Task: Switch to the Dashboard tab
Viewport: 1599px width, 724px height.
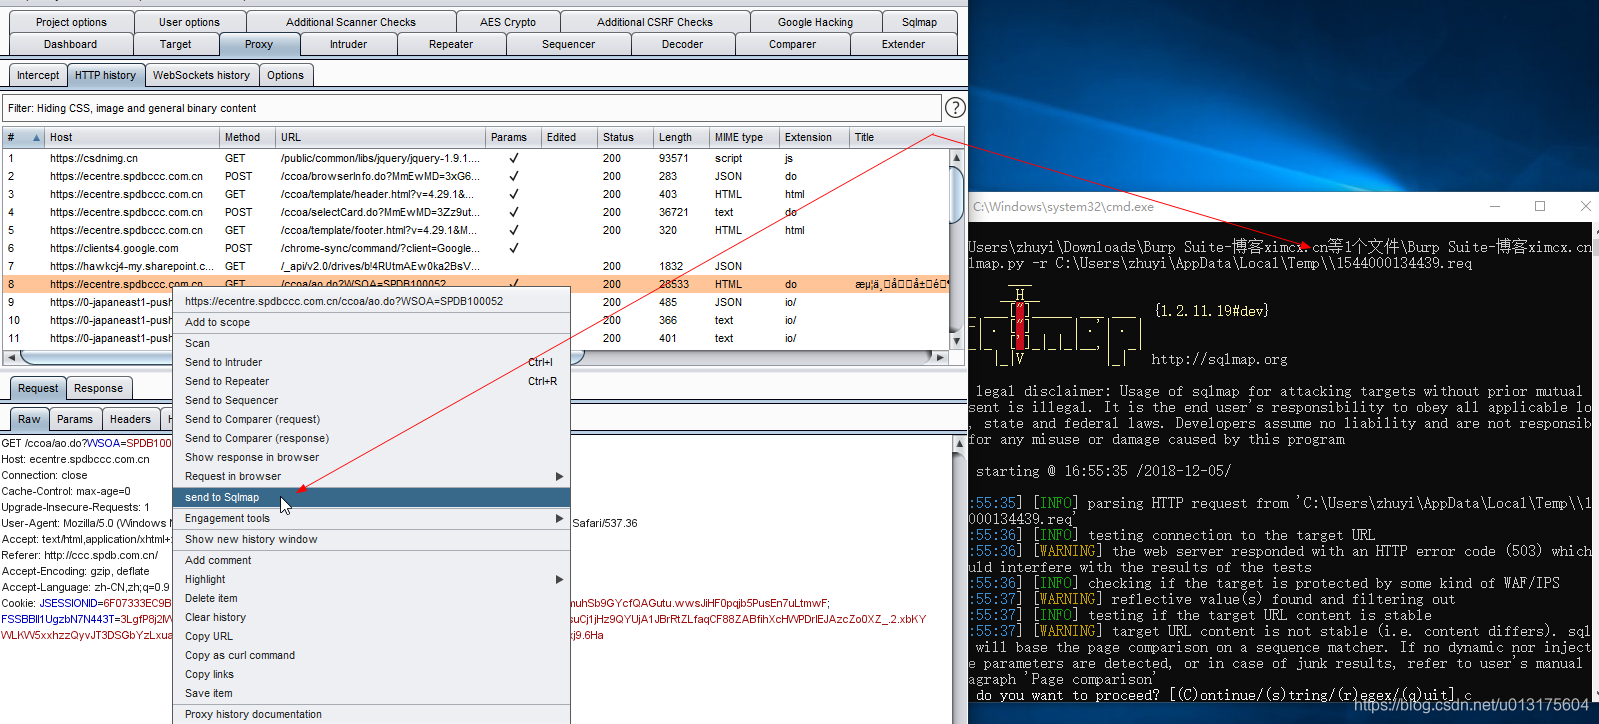Action: tap(70, 44)
